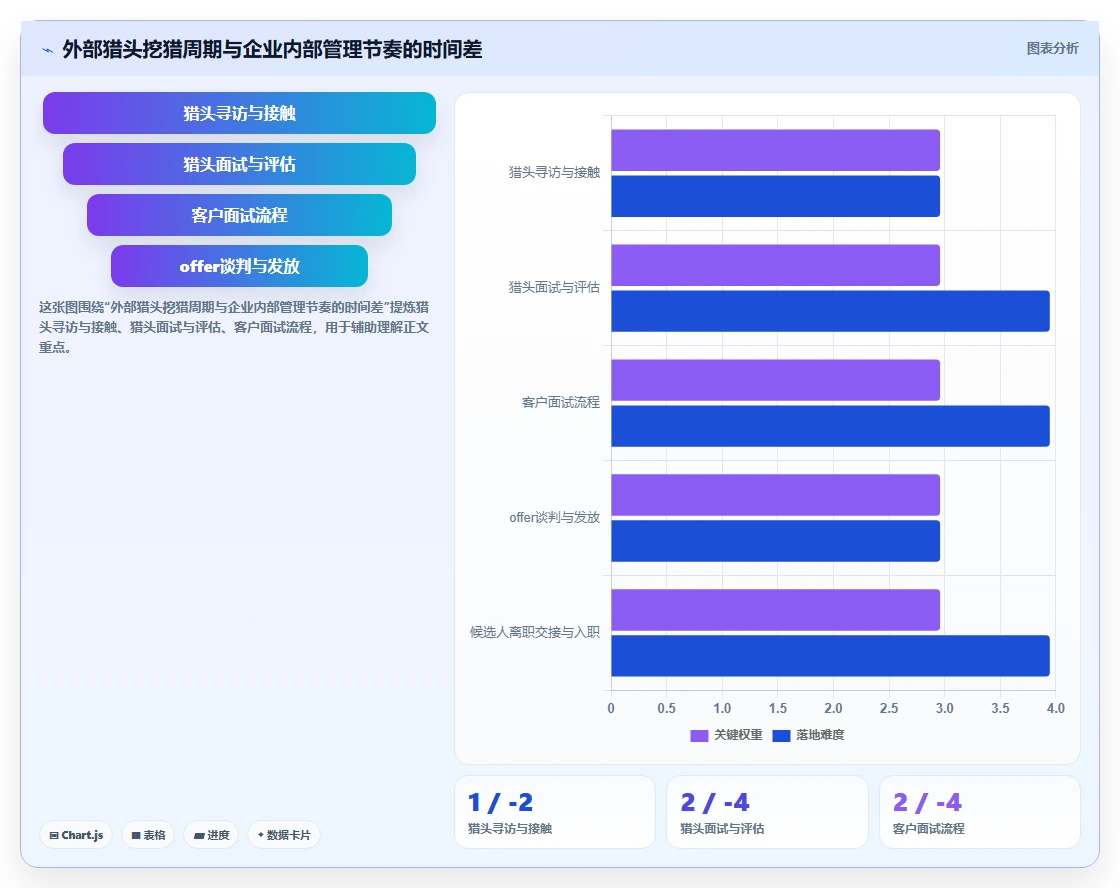1120x888 pixels.
Task: Click the 客户面试流程 chart axis label
Action: (x=561, y=402)
